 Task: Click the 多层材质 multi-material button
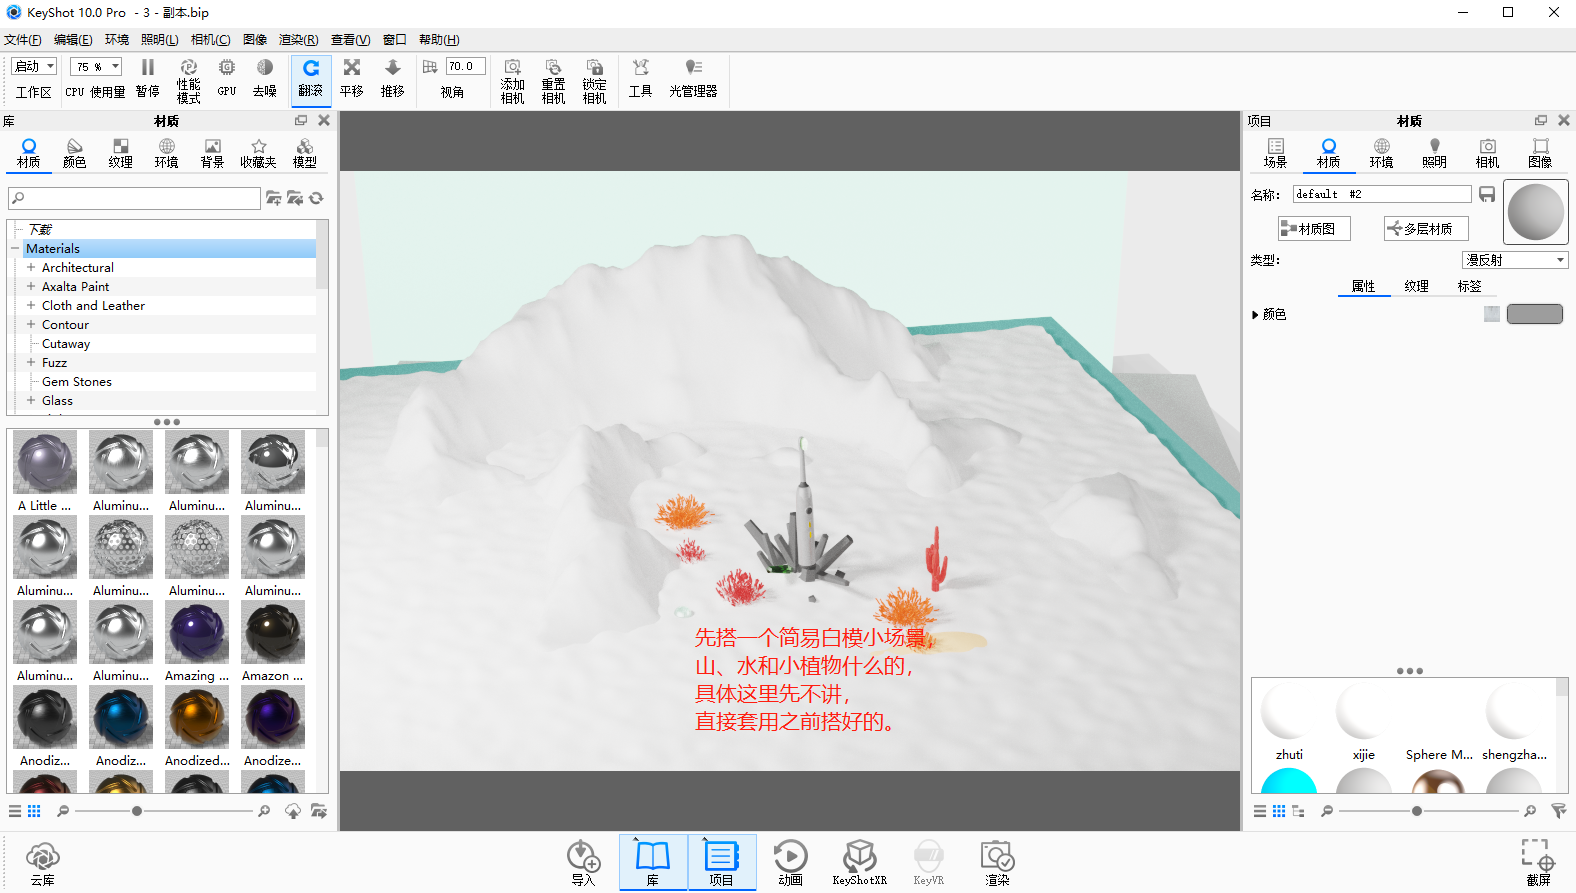coord(1426,228)
